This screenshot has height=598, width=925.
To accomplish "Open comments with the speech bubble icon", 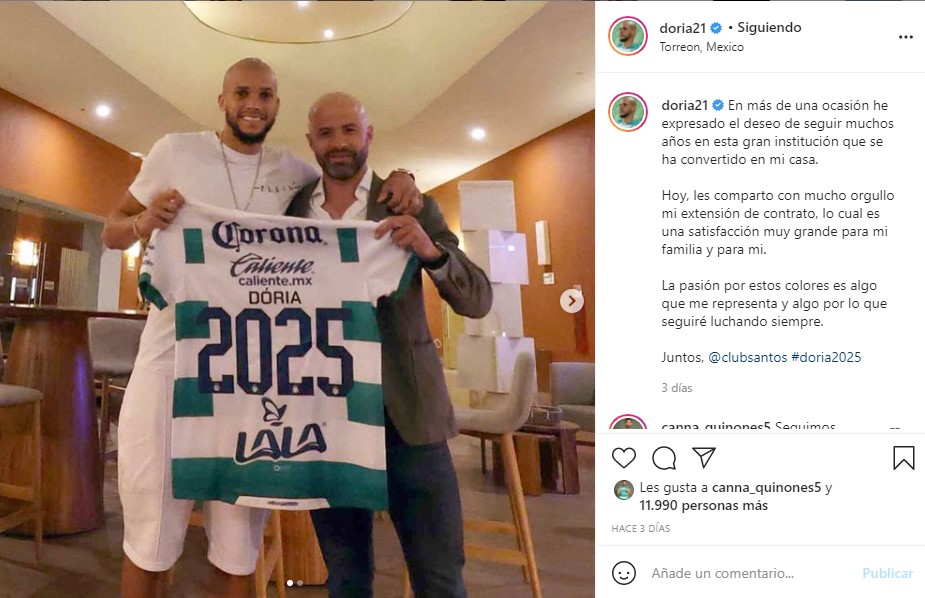I will pos(664,458).
